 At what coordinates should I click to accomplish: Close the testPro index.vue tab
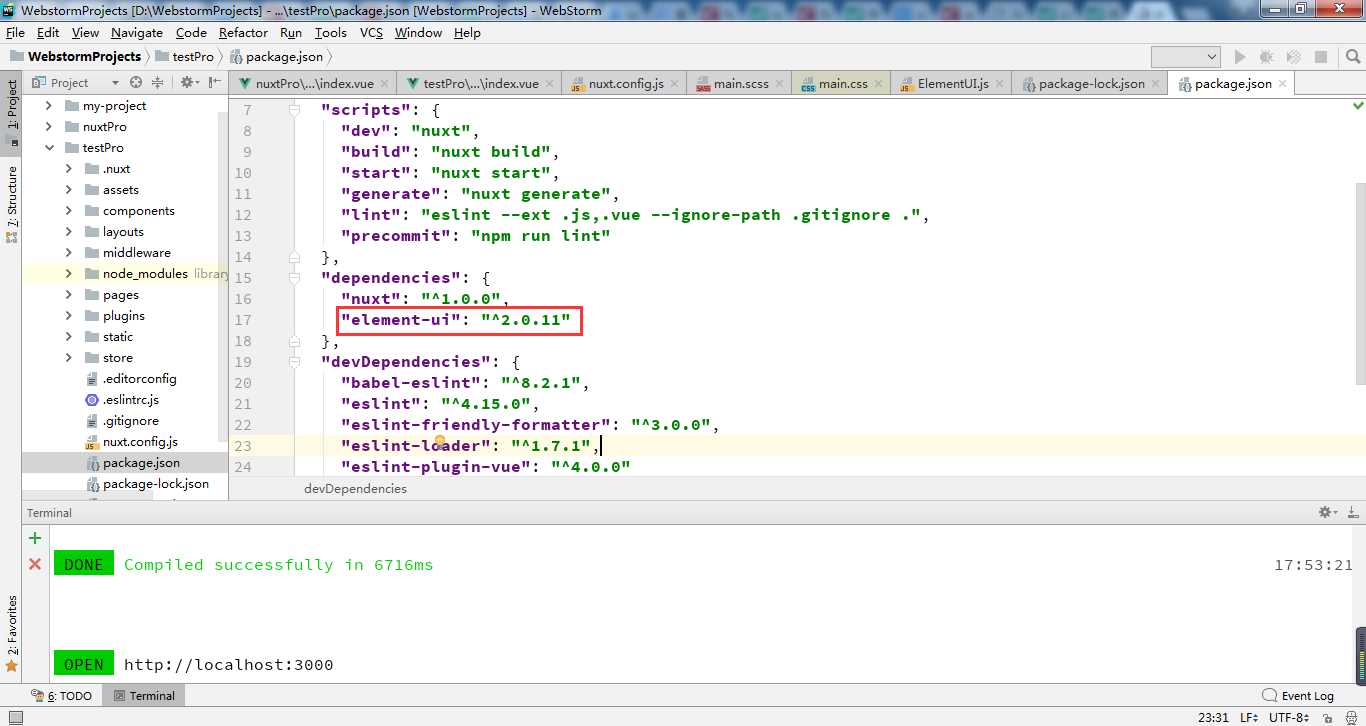tap(550, 84)
